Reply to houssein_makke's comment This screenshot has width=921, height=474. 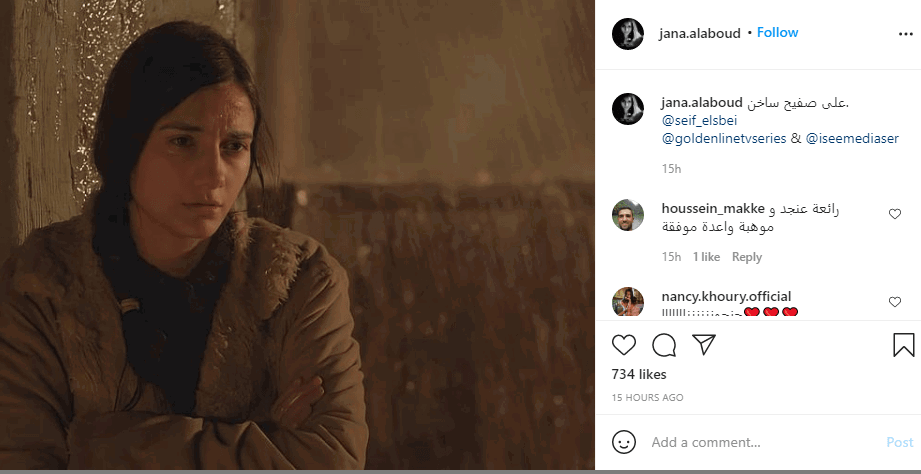tap(747, 257)
